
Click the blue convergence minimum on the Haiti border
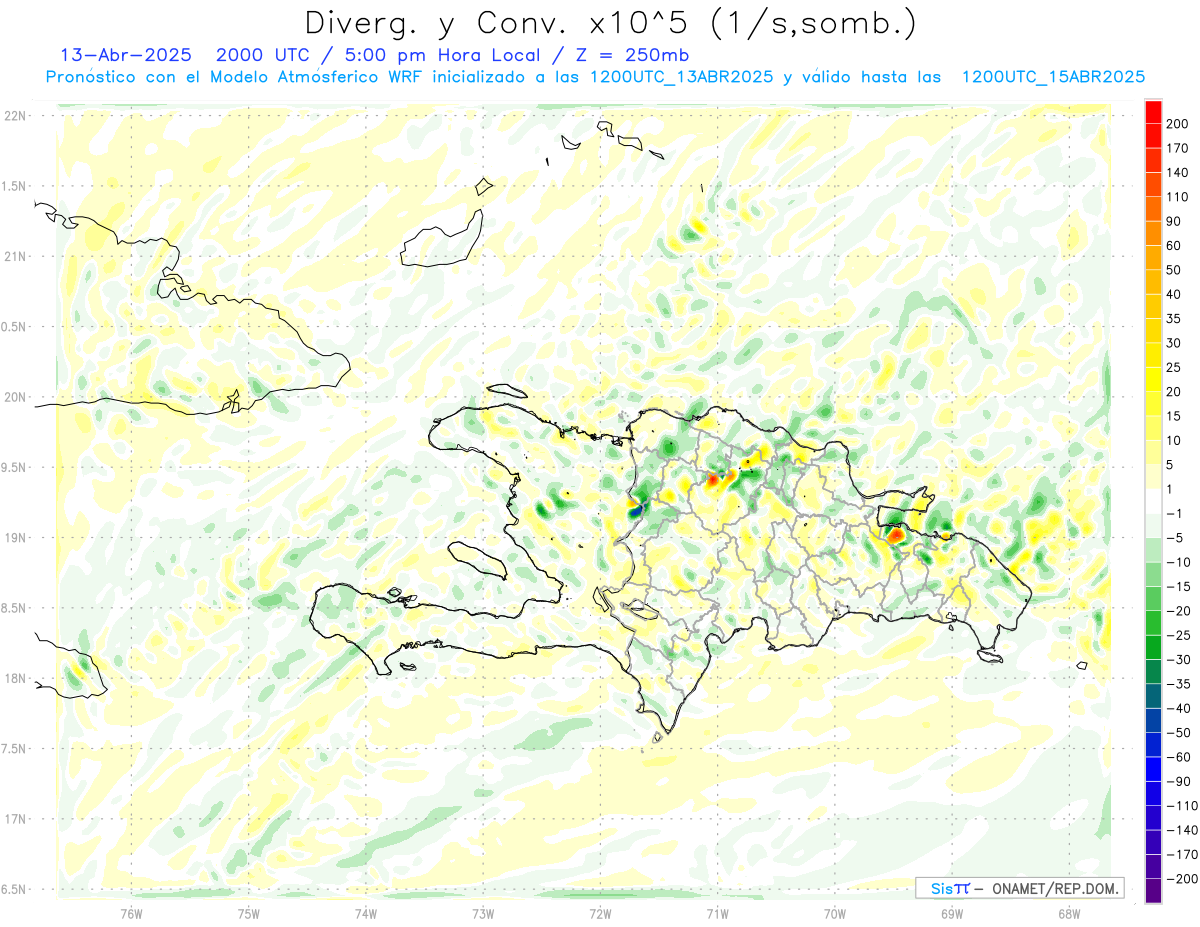tap(634, 511)
